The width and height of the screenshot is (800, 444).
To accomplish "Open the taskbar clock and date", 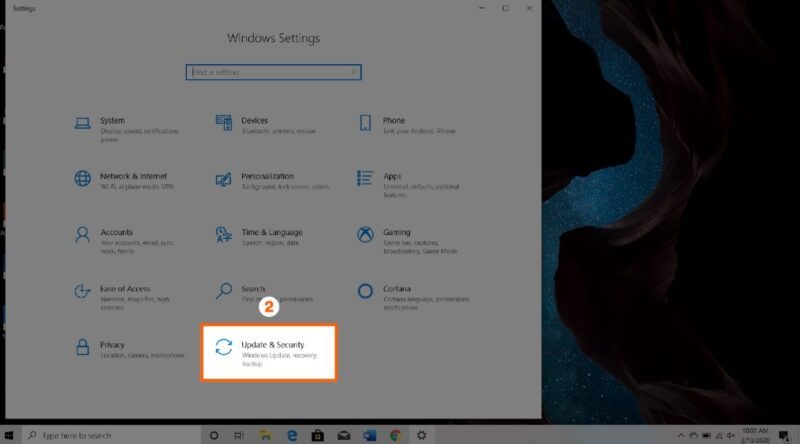I will click(755, 435).
